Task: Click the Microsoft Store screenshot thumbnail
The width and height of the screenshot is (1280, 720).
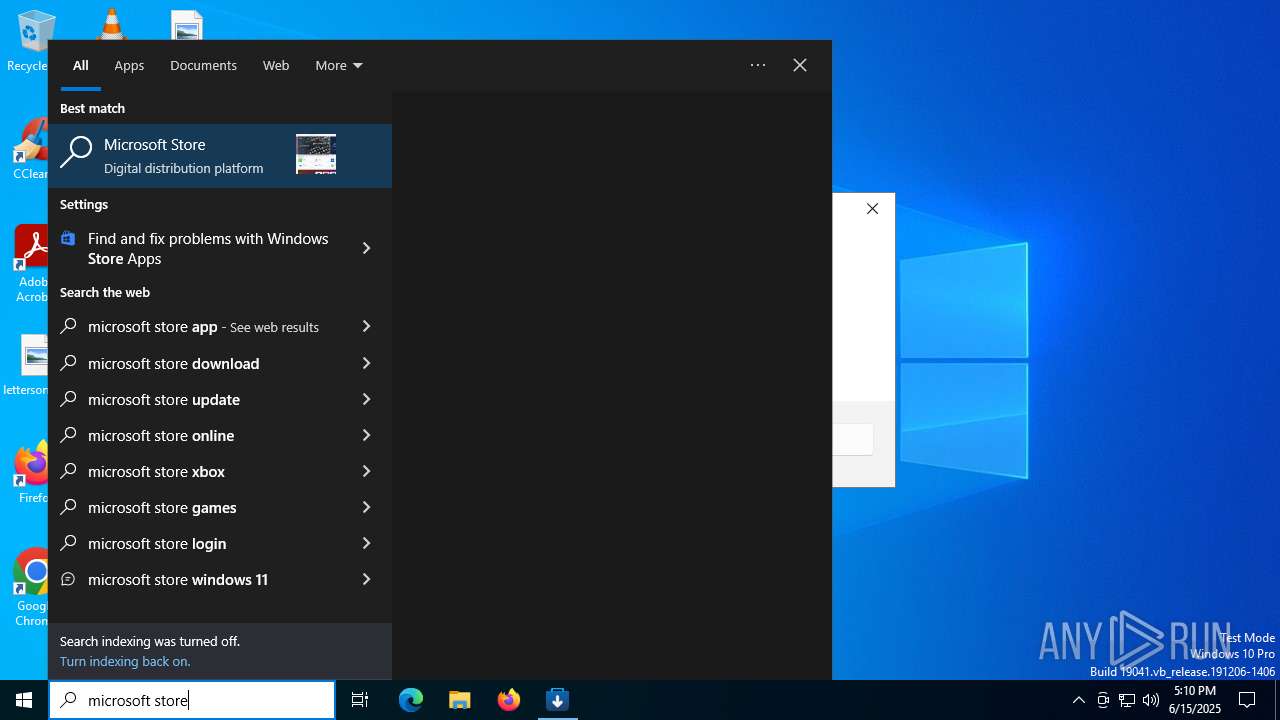Action: [316, 154]
